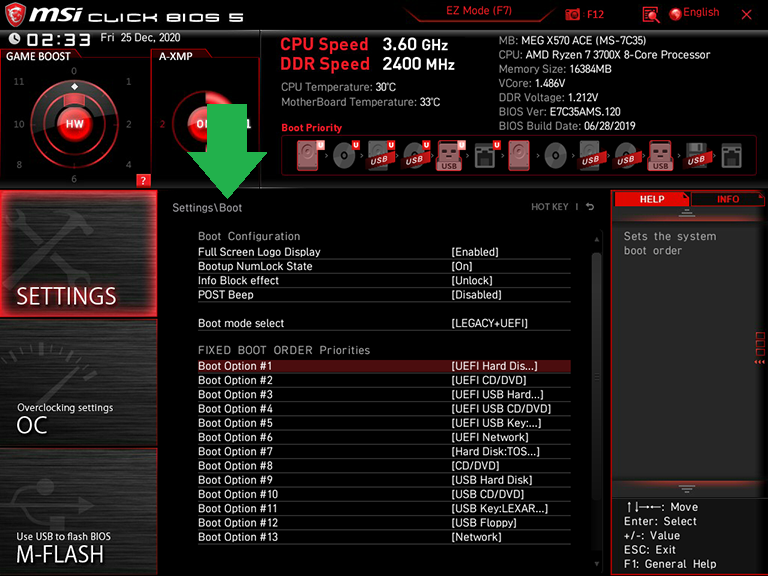The width and height of the screenshot is (768, 576).
Task: Open the SETTINGS menu tile
Action: [78, 253]
